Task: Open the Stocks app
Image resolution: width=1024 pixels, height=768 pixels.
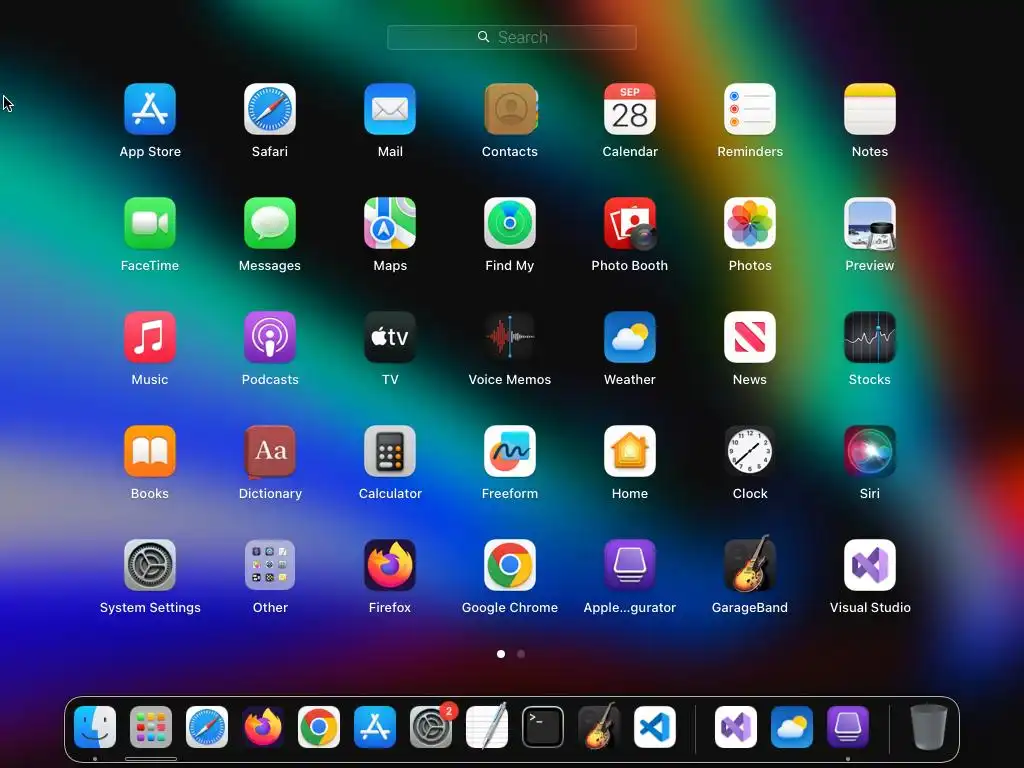Action: [870, 337]
